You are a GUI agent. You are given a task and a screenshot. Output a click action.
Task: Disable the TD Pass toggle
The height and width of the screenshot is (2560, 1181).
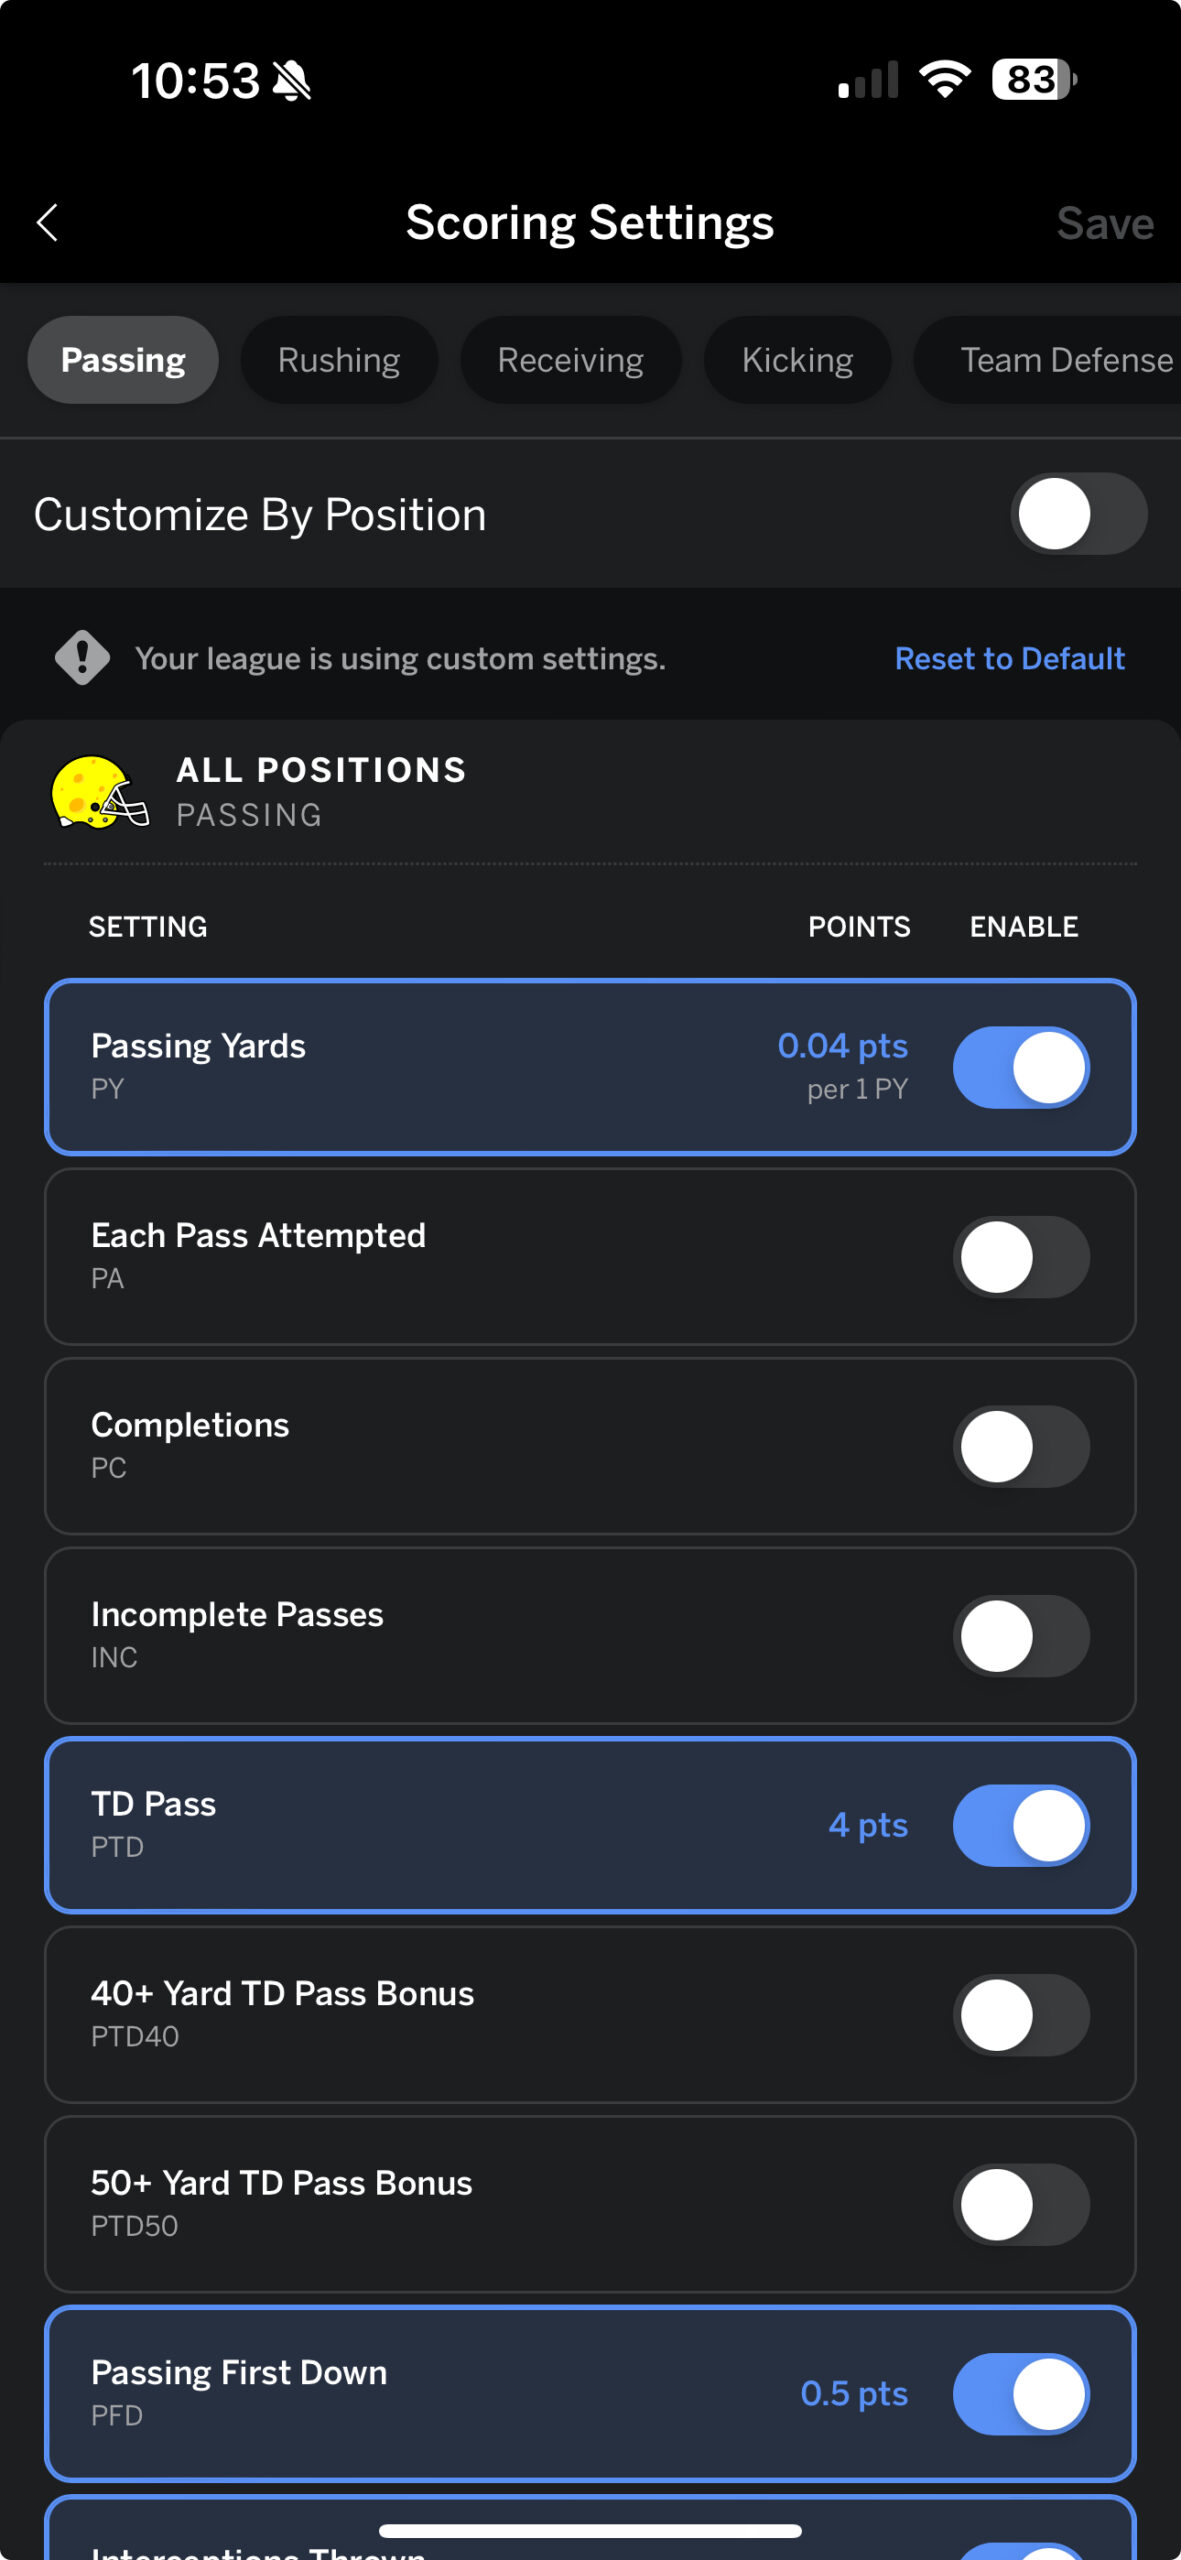1021,1825
